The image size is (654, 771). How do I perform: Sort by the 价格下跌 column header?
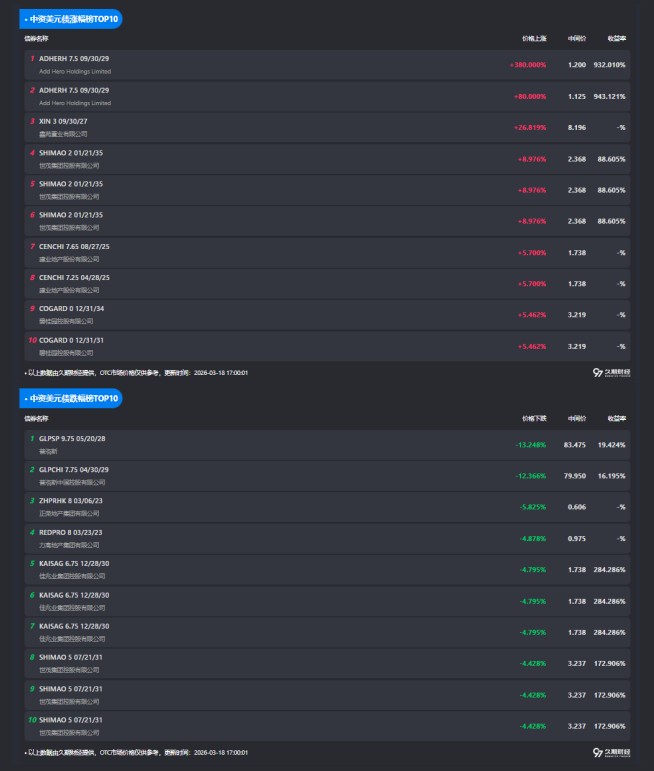tap(534, 419)
